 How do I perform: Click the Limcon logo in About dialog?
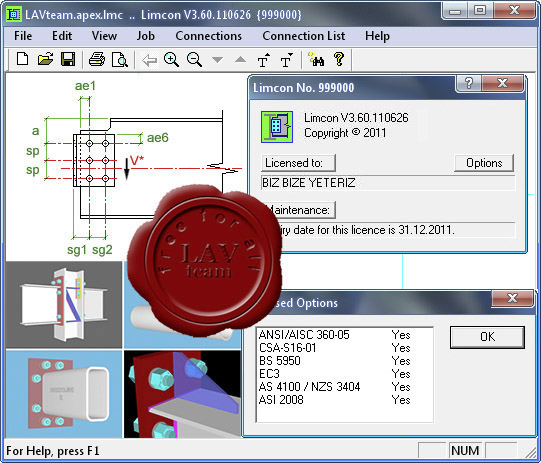click(x=277, y=127)
